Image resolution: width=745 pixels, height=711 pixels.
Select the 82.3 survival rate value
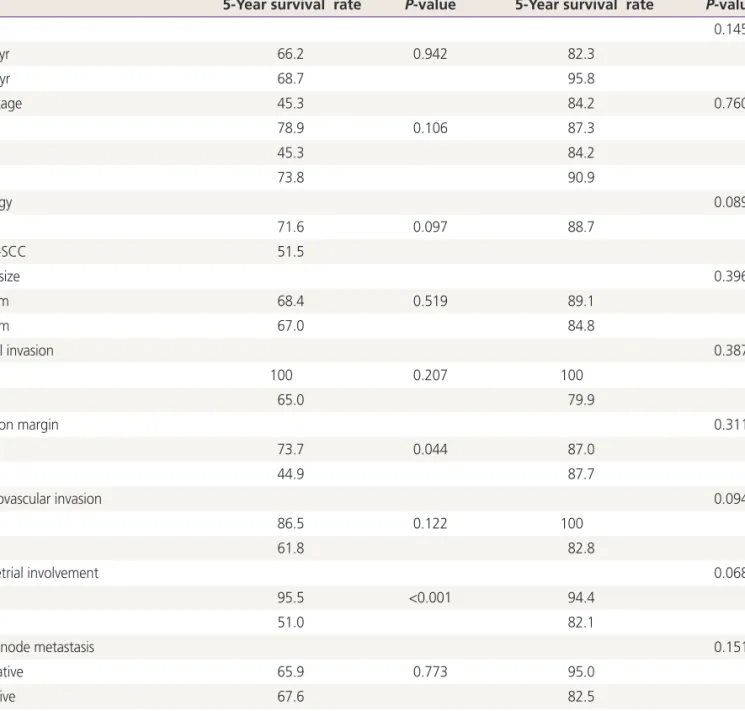581,54
